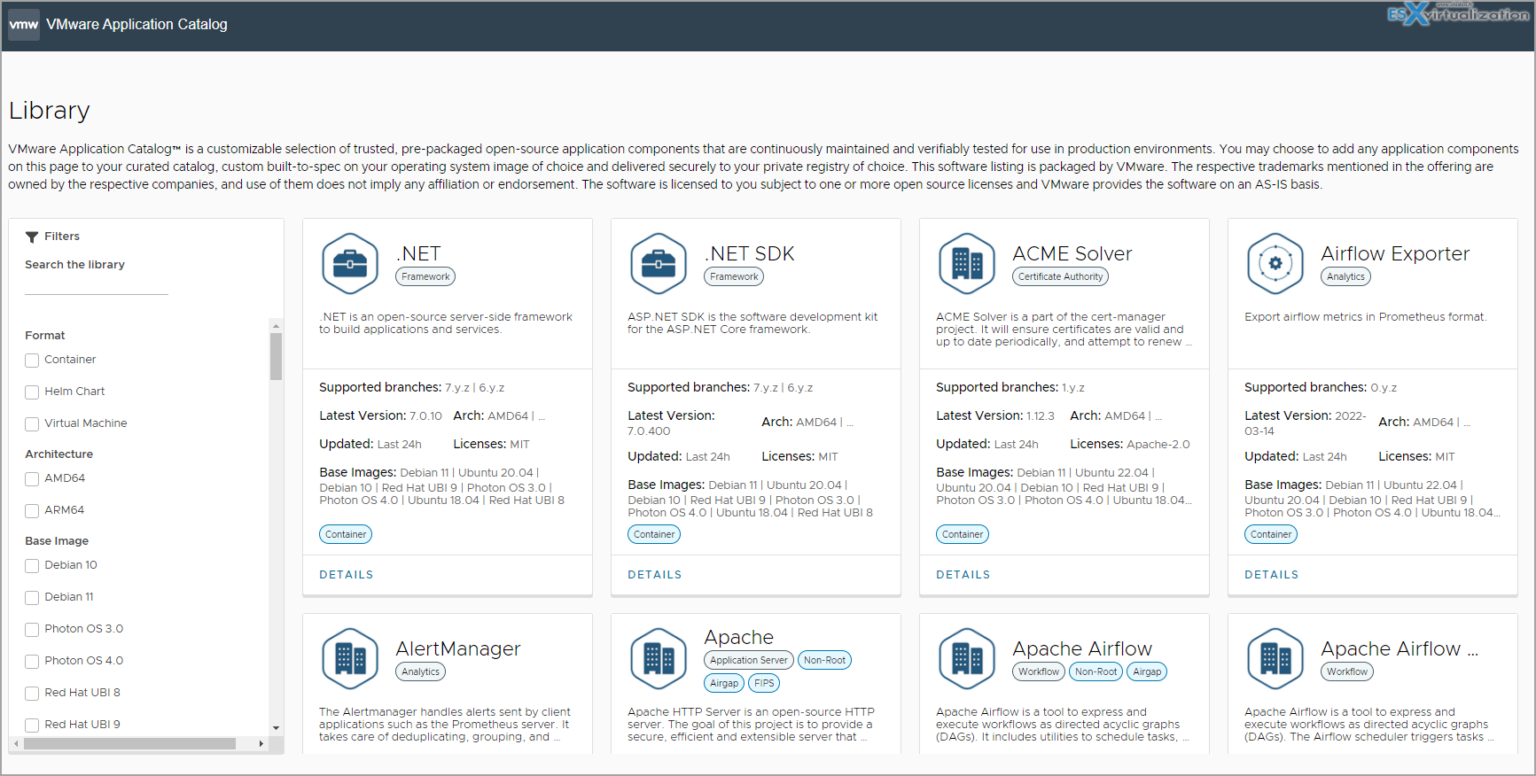Click the Airflow Exporter gear icon

[x=1275, y=263]
